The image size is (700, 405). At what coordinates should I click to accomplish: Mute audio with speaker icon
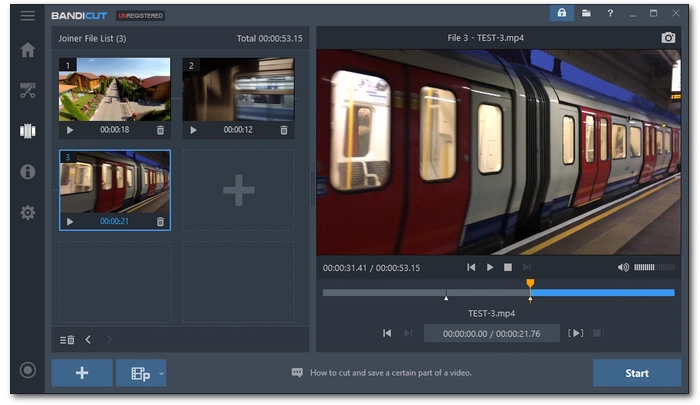coord(623,267)
